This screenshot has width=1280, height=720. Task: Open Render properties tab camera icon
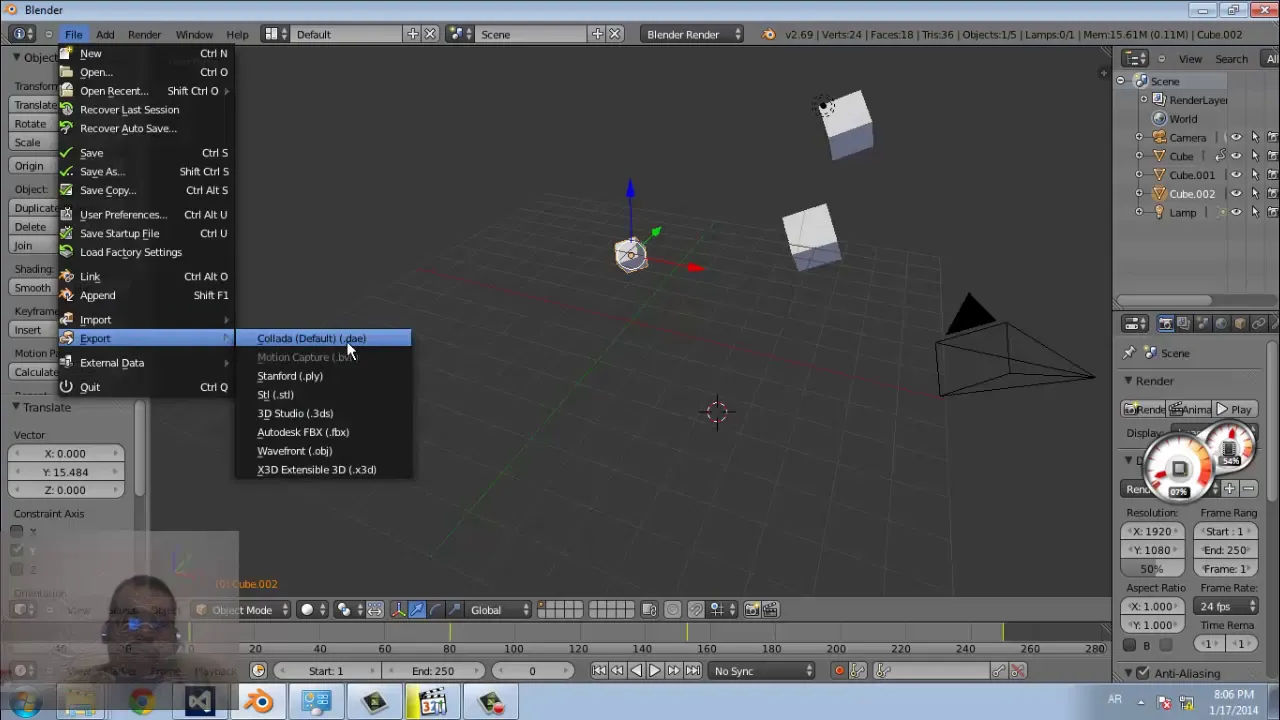point(1165,324)
